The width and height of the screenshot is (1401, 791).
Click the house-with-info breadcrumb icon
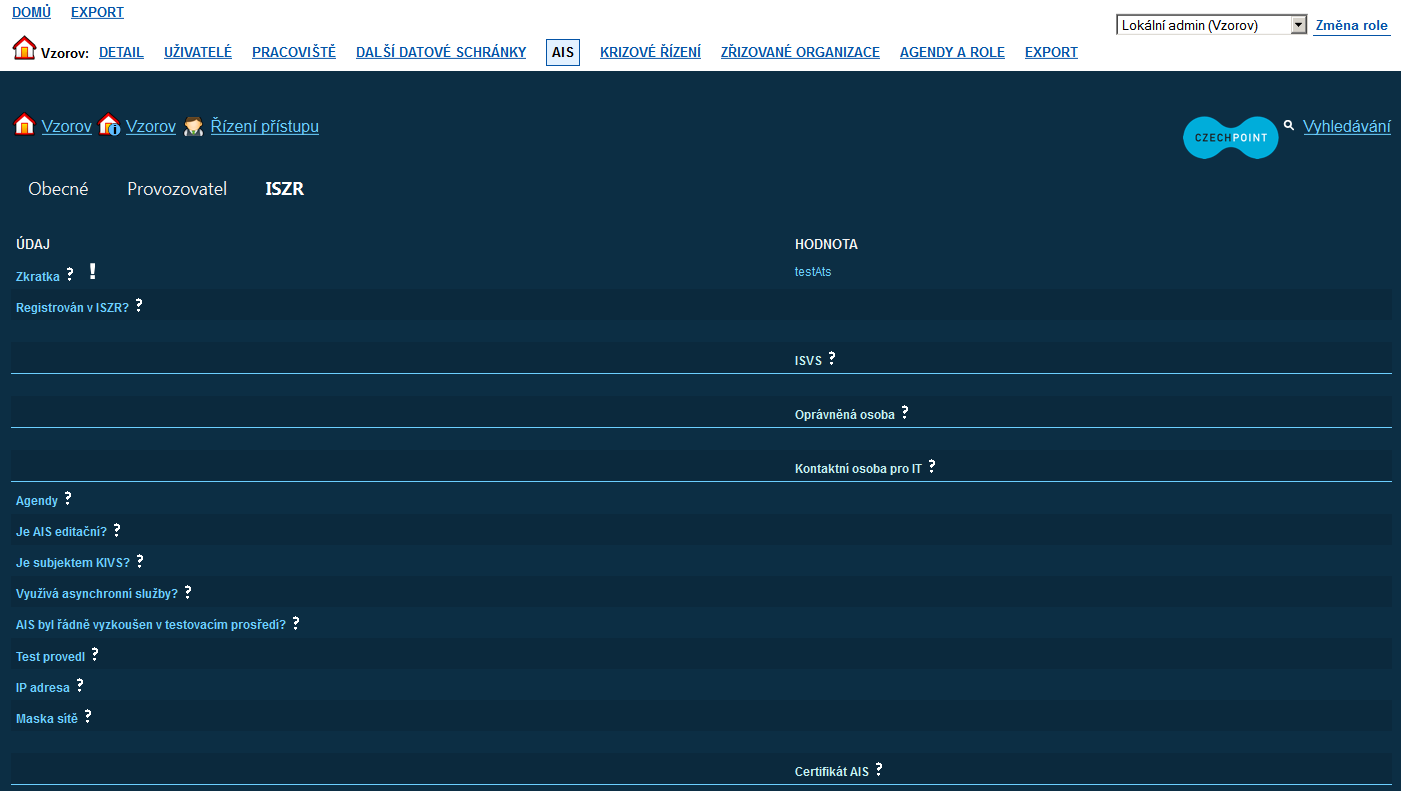(x=109, y=125)
